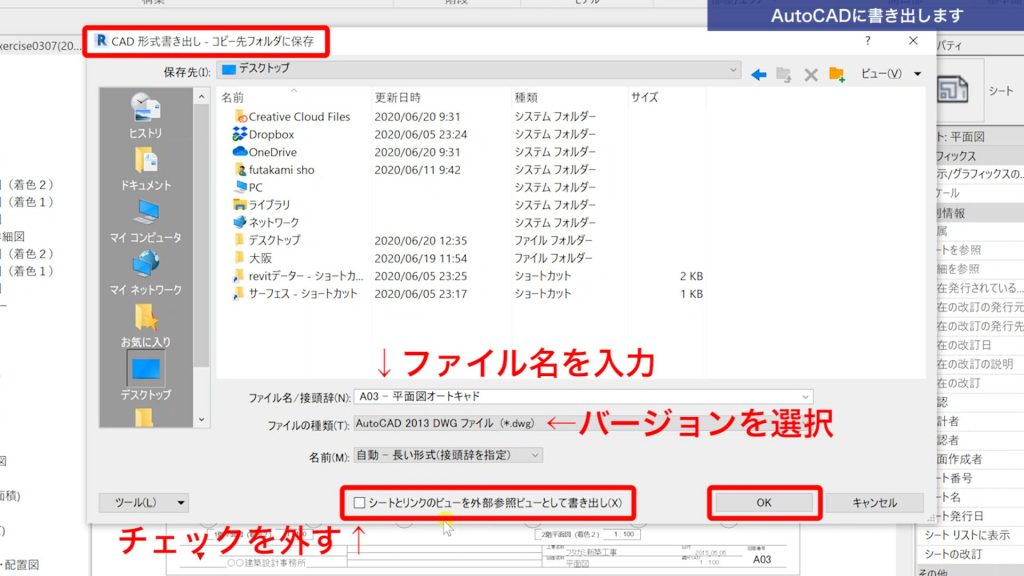Uncheck the 外部参照ビュー export checkbox
The height and width of the screenshot is (576, 1024).
tap(360, 503)
